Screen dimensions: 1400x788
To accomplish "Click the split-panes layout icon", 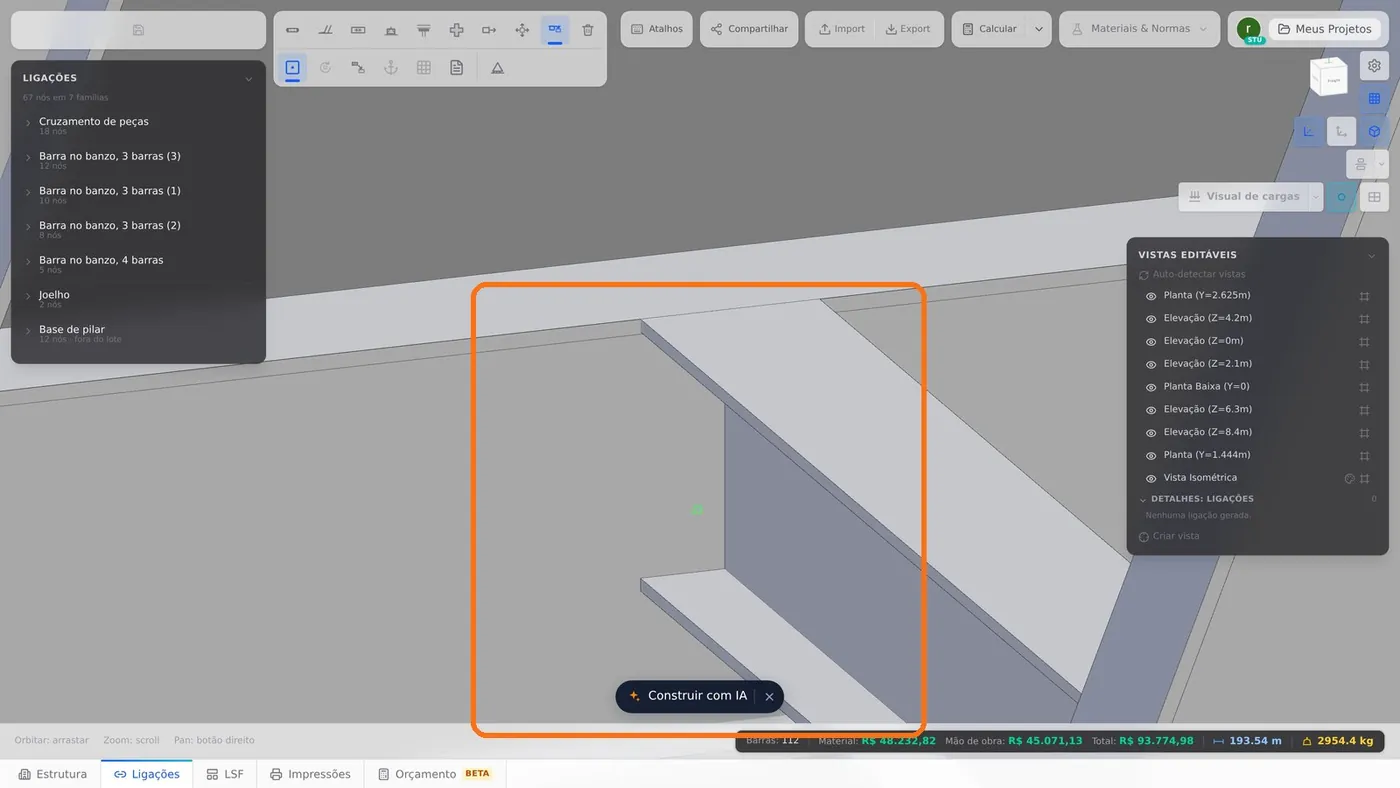I will (x=1374, y=197).
